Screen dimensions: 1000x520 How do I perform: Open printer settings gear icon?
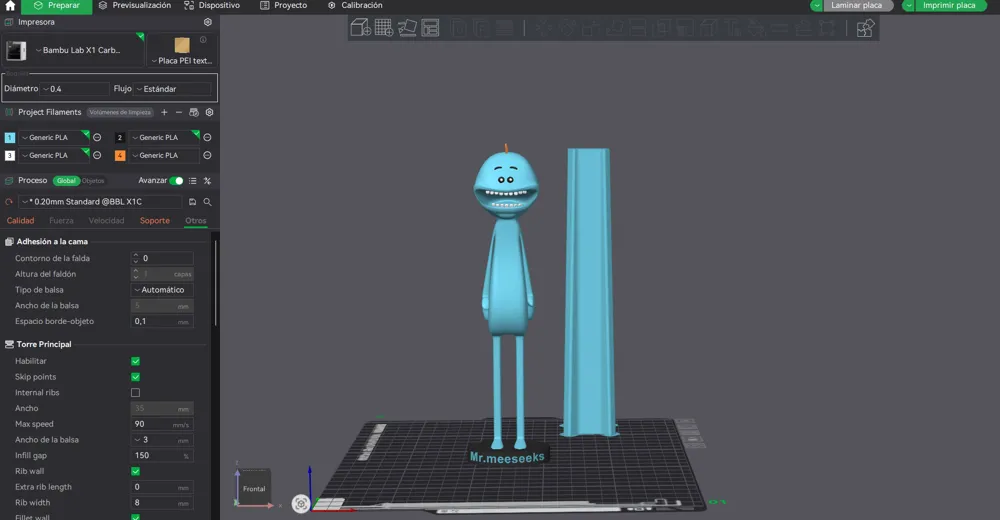click(207, 22)
